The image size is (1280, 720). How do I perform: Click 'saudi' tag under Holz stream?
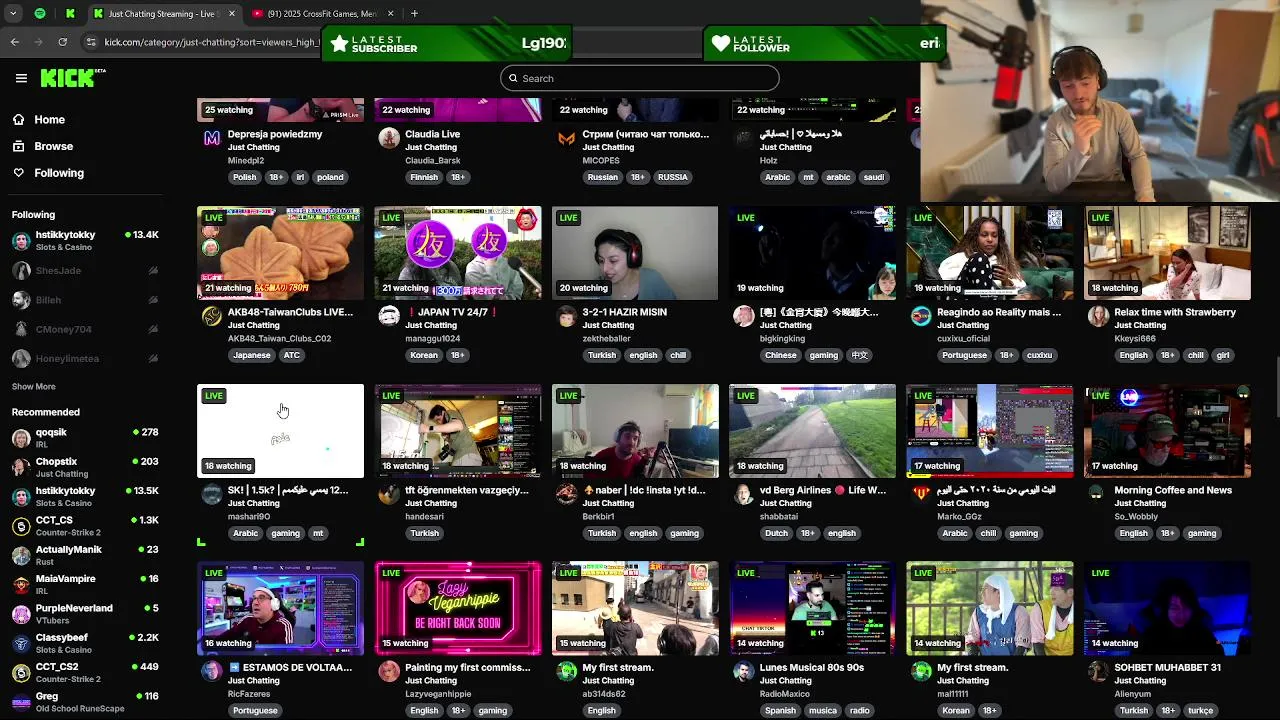874,177
